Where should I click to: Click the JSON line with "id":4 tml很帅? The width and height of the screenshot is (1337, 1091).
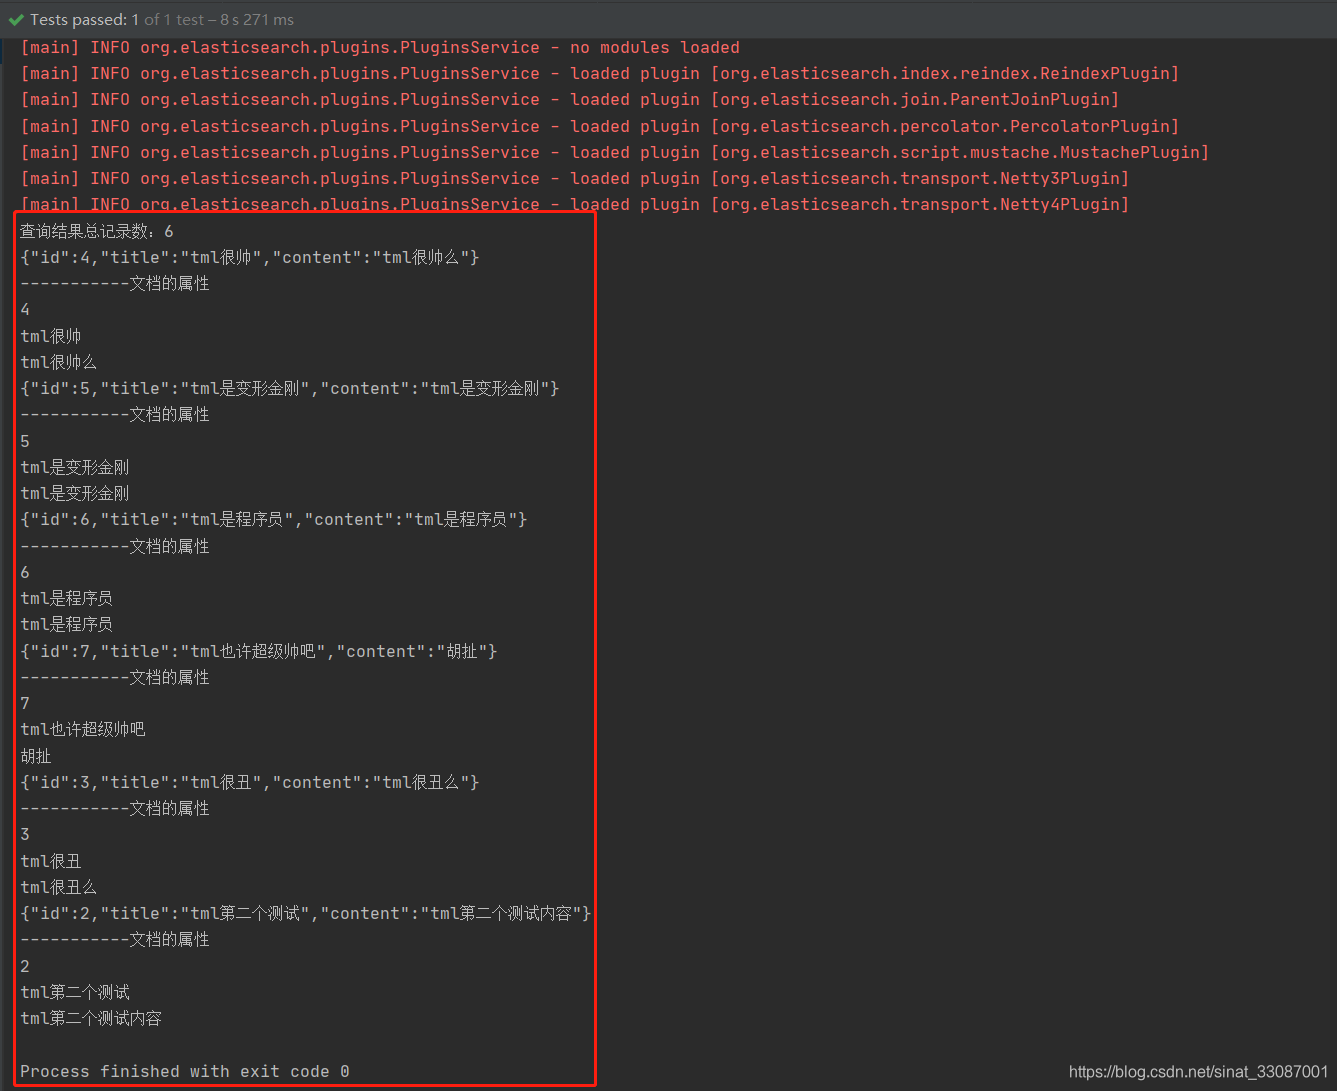point(250,257)
